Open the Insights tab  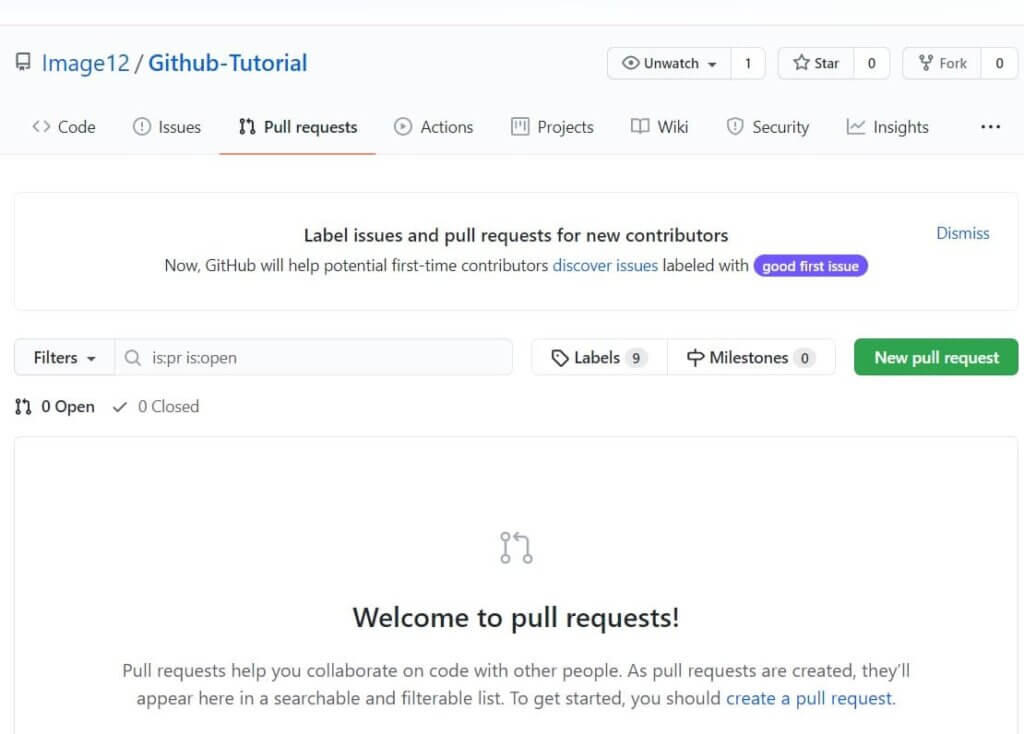pos(888,127)
